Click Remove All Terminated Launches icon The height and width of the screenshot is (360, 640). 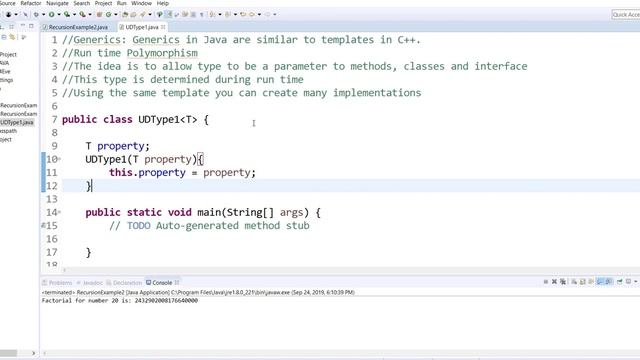point(563,282)
